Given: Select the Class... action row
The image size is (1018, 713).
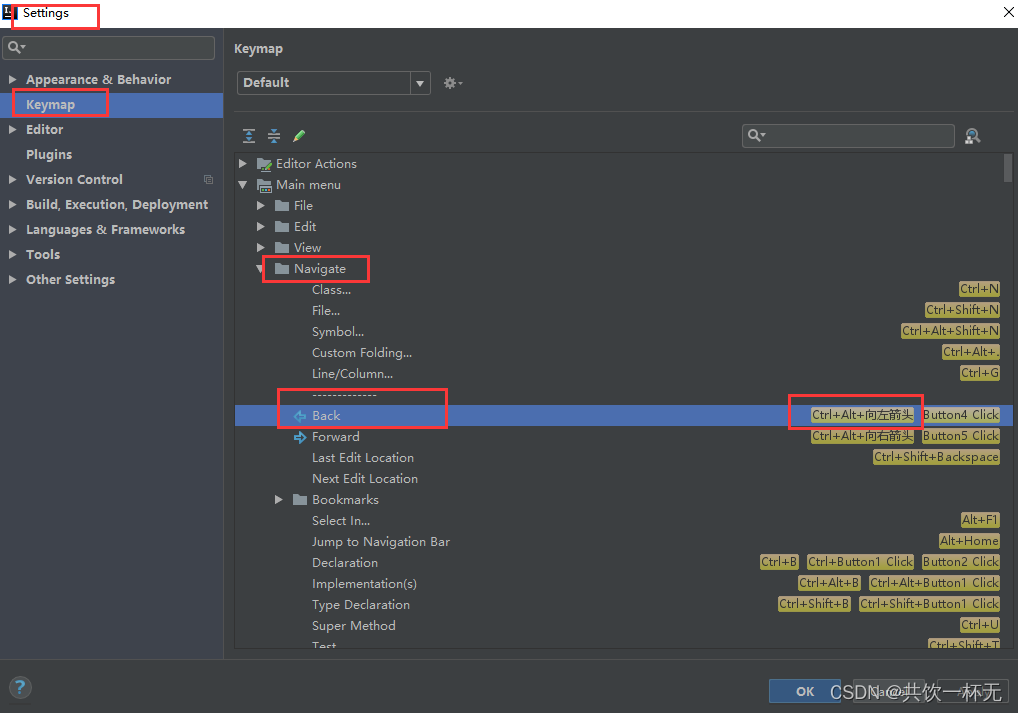Looking at the screenshot, I should (623, 290).
